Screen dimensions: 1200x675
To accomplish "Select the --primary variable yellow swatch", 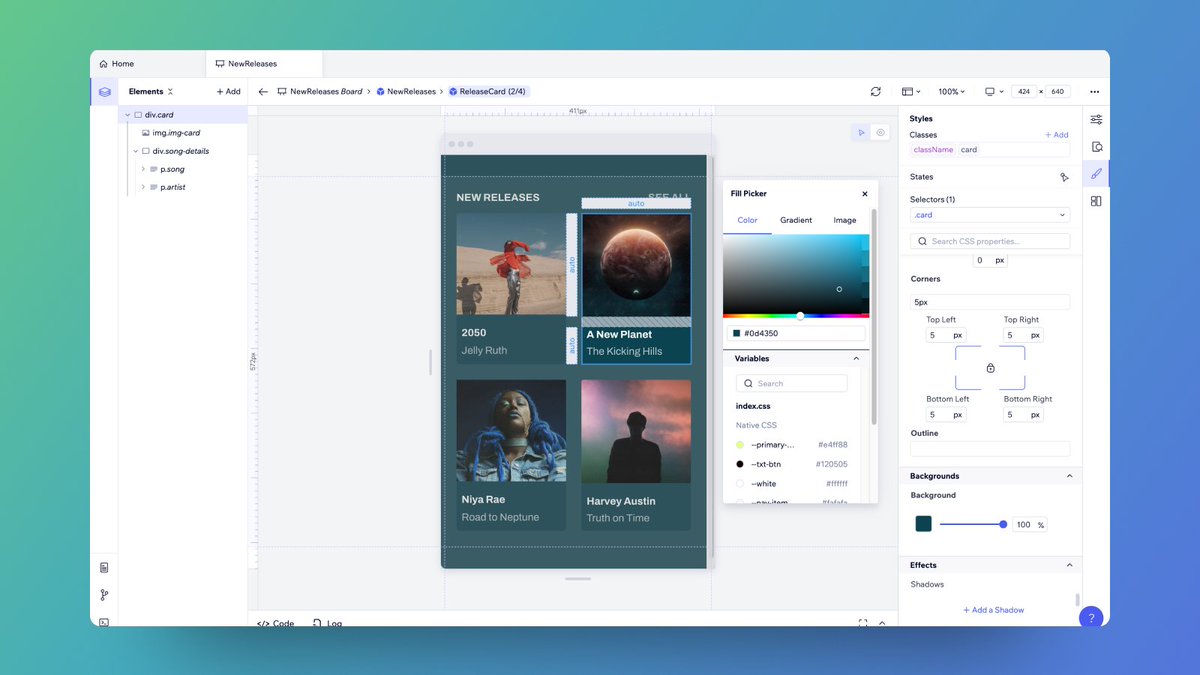I will pos(740,445).
